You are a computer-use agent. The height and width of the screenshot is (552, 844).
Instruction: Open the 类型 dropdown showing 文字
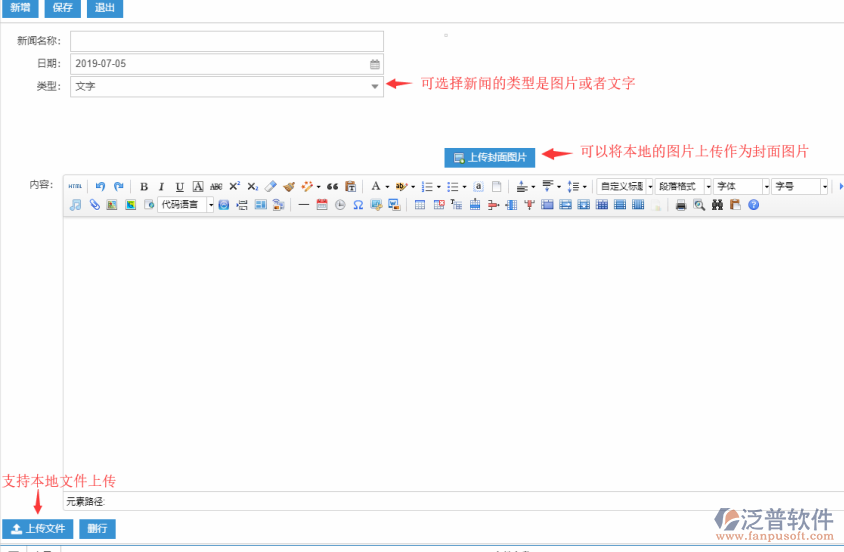(227, 86)
